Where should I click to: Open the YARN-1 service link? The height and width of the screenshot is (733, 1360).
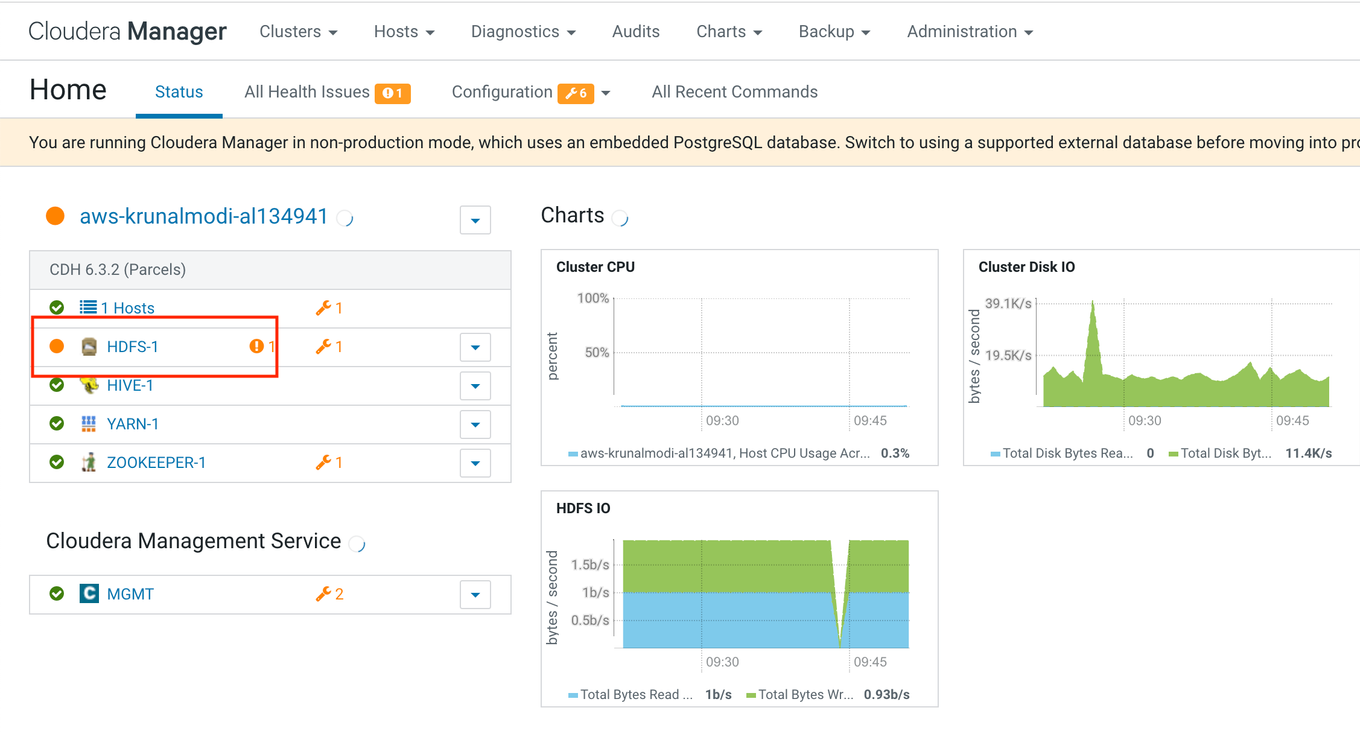(x=133, y=424)
